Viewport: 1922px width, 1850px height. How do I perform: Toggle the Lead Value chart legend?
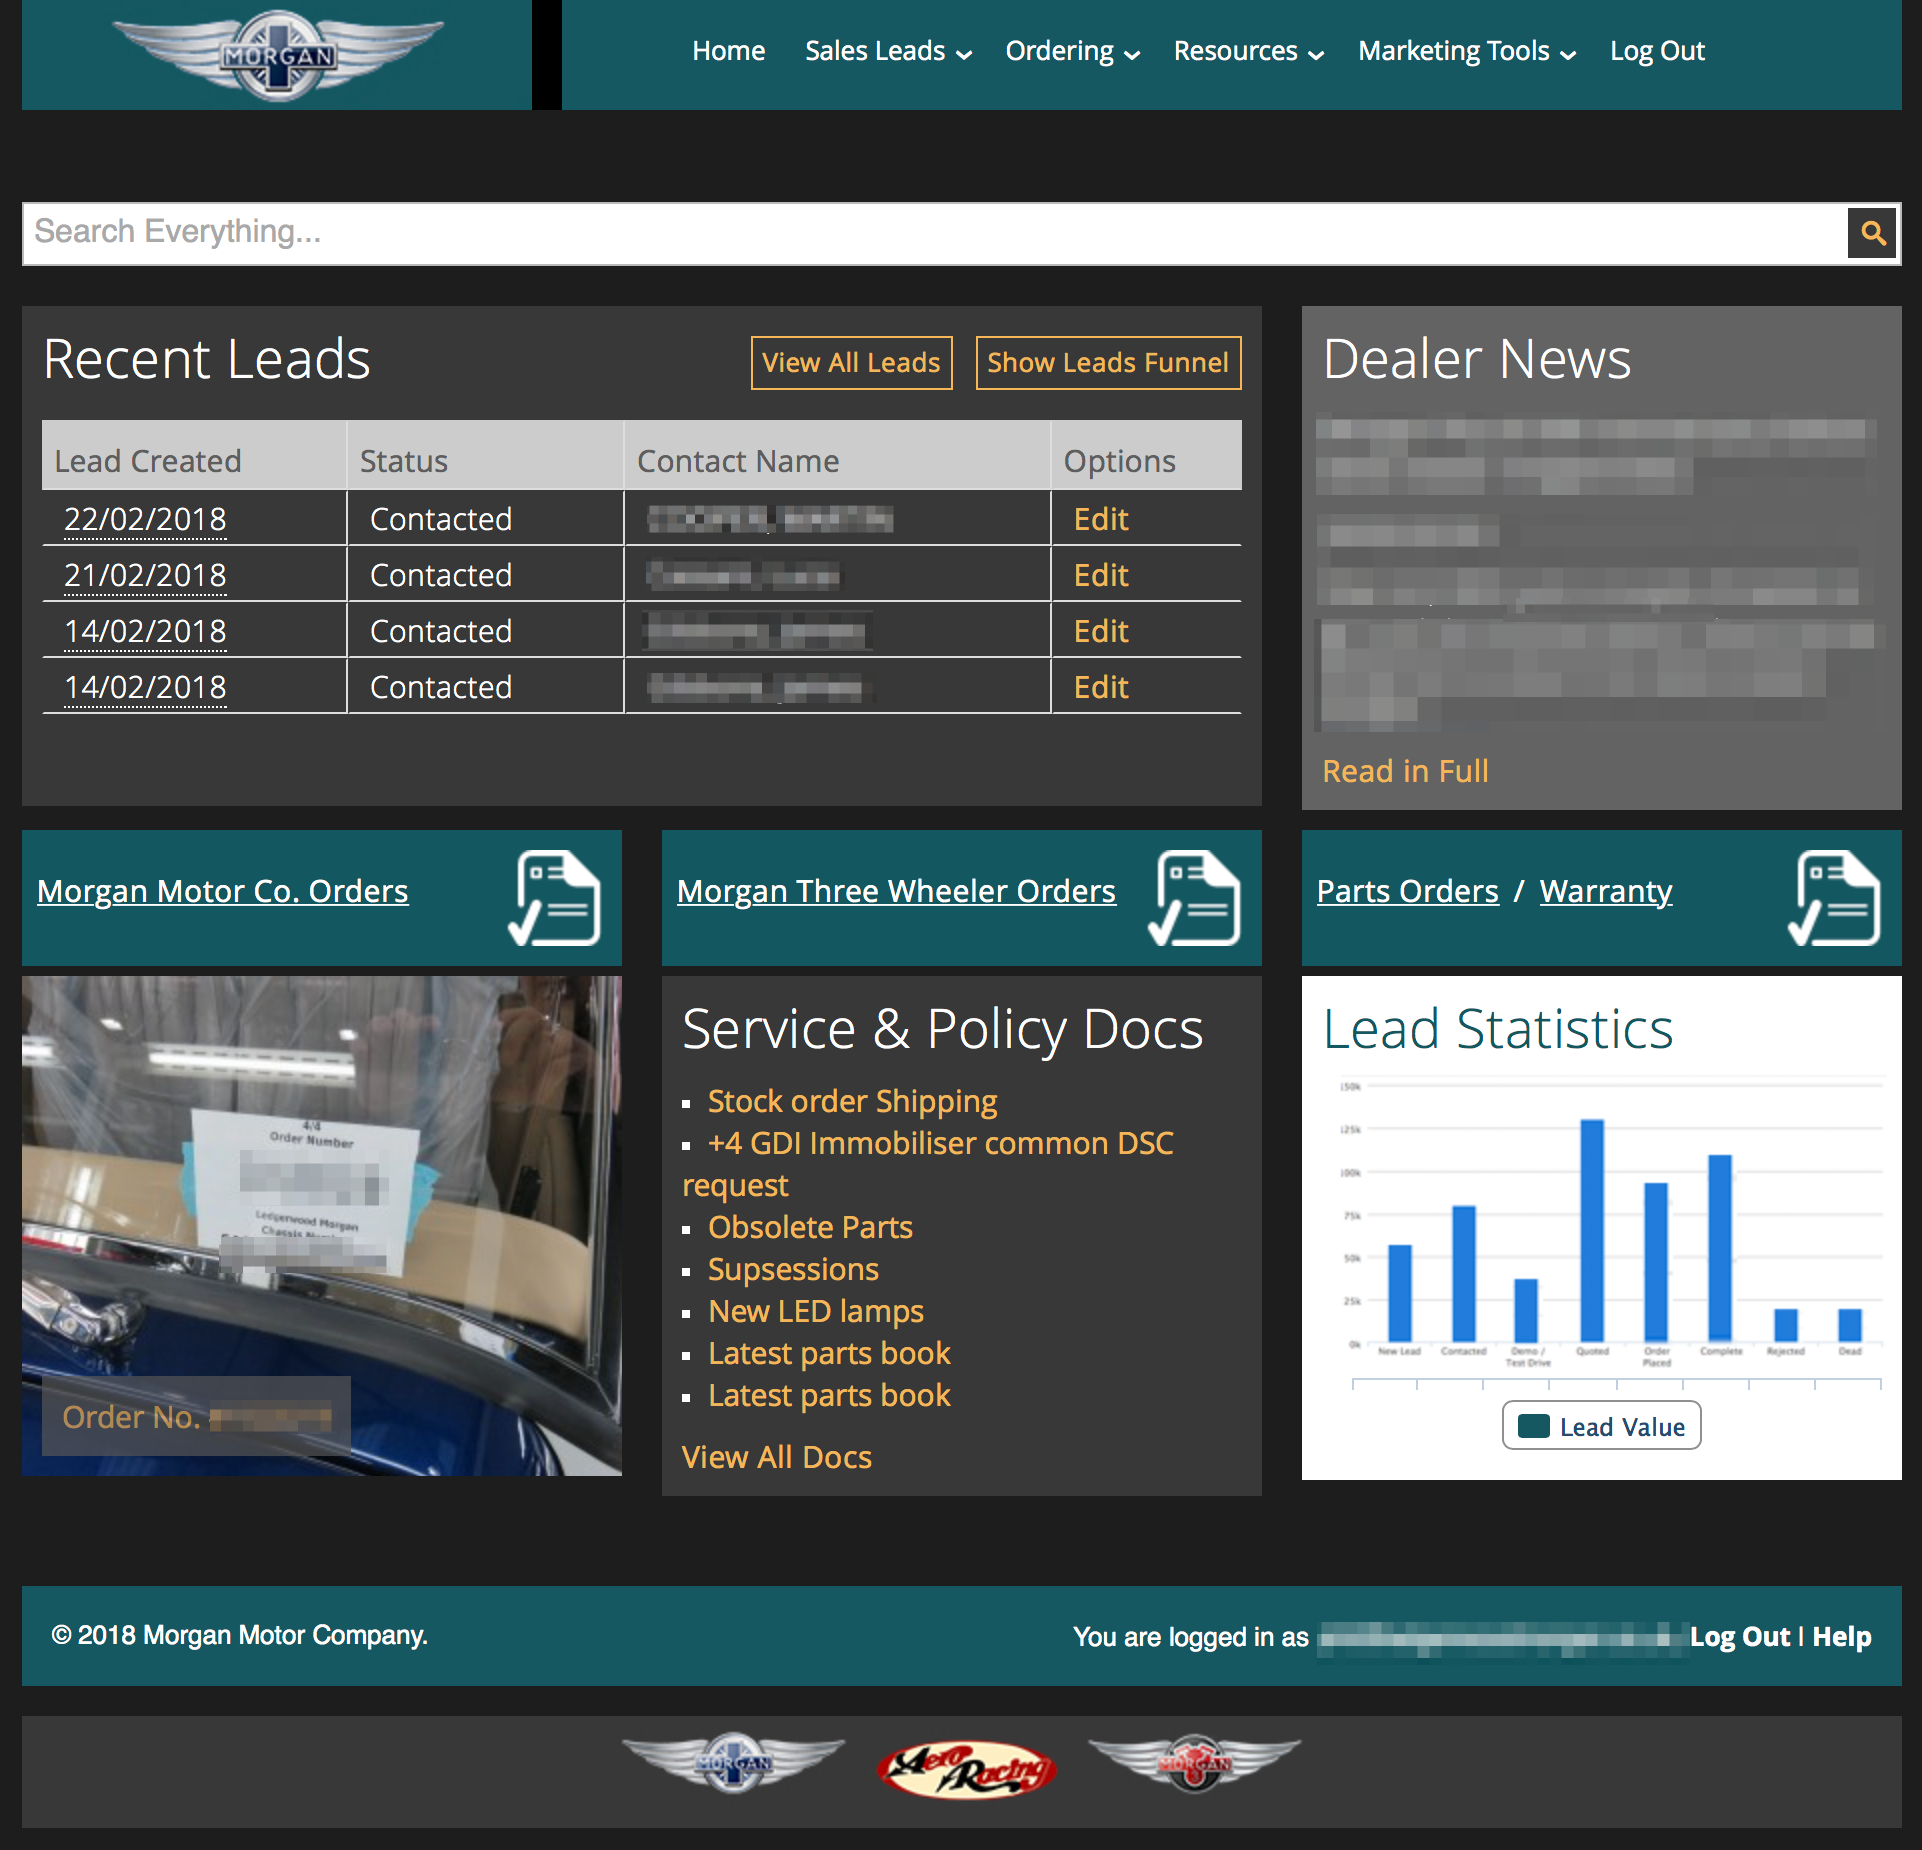click(x=1601, y=1426)
